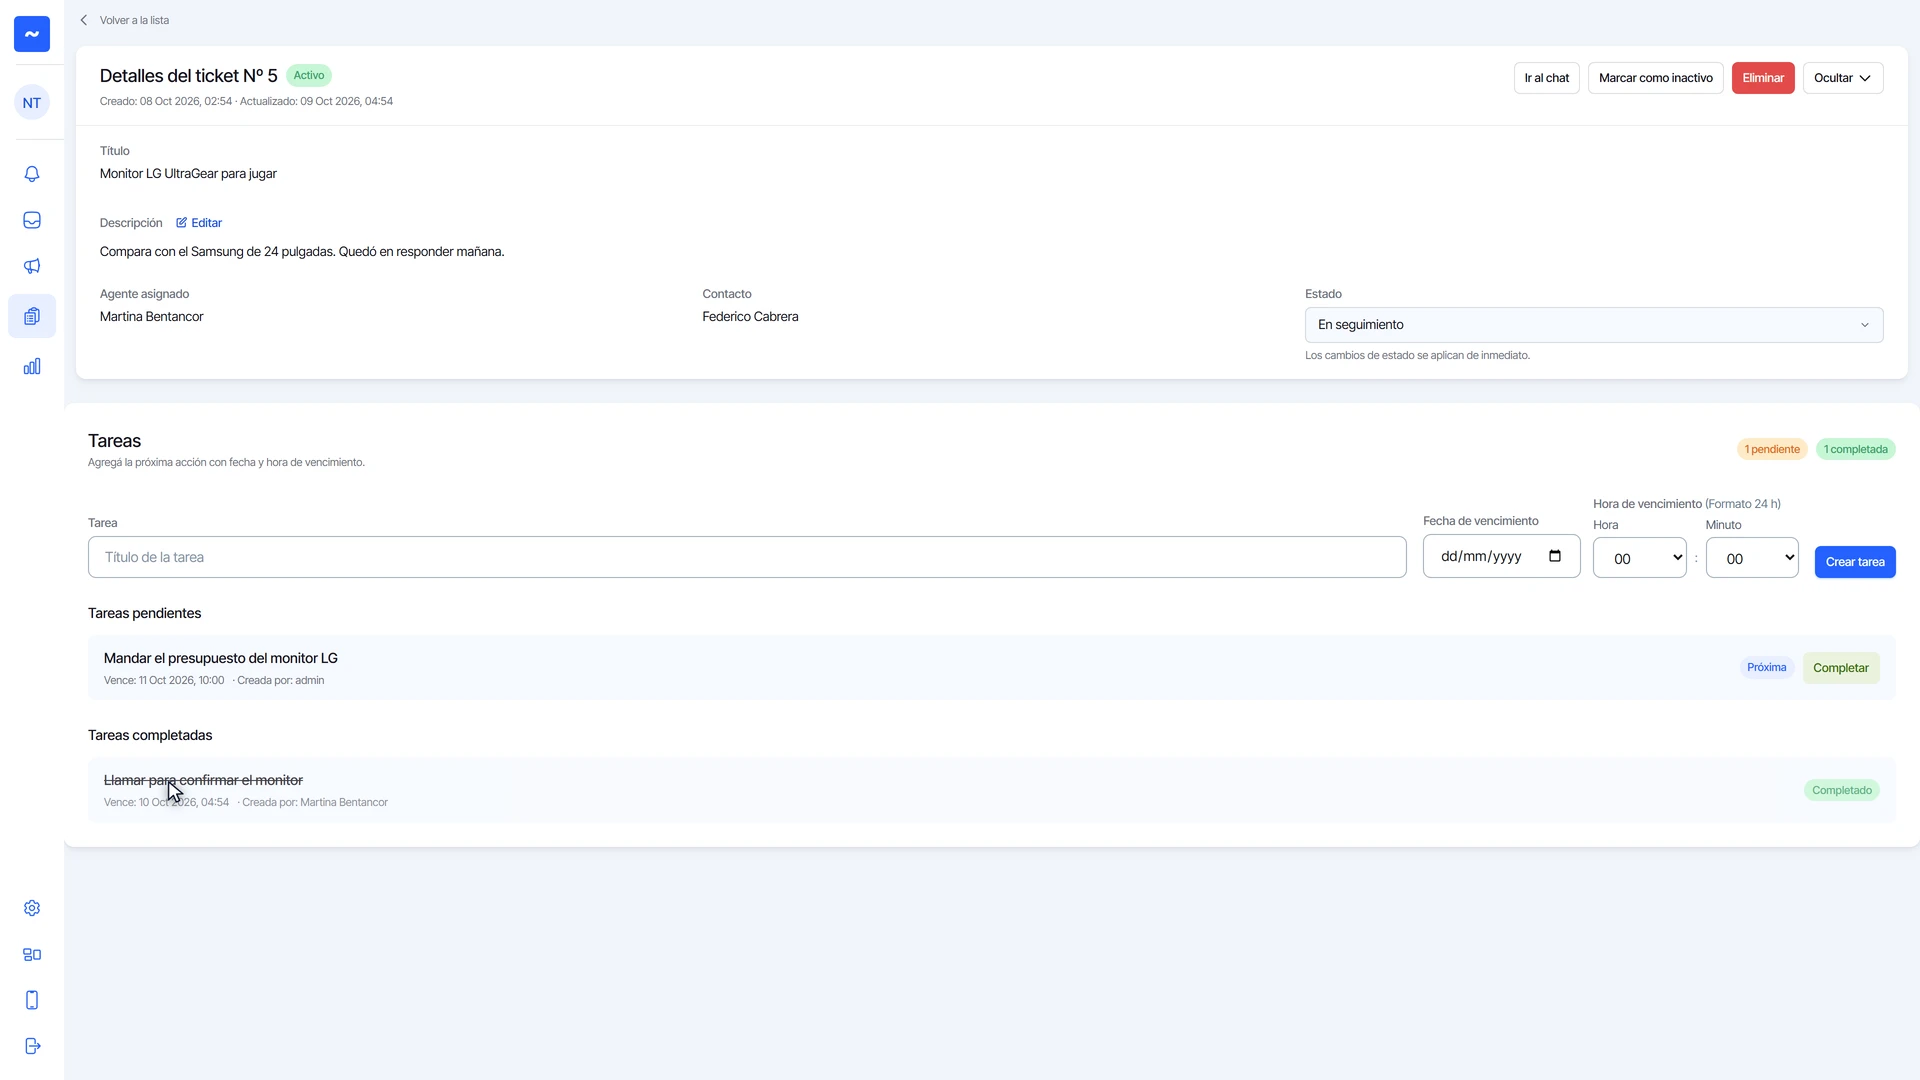Click agent name Martina Bentancor
The height and width of the screenshot is (1080, 1920).
[152, 317]
